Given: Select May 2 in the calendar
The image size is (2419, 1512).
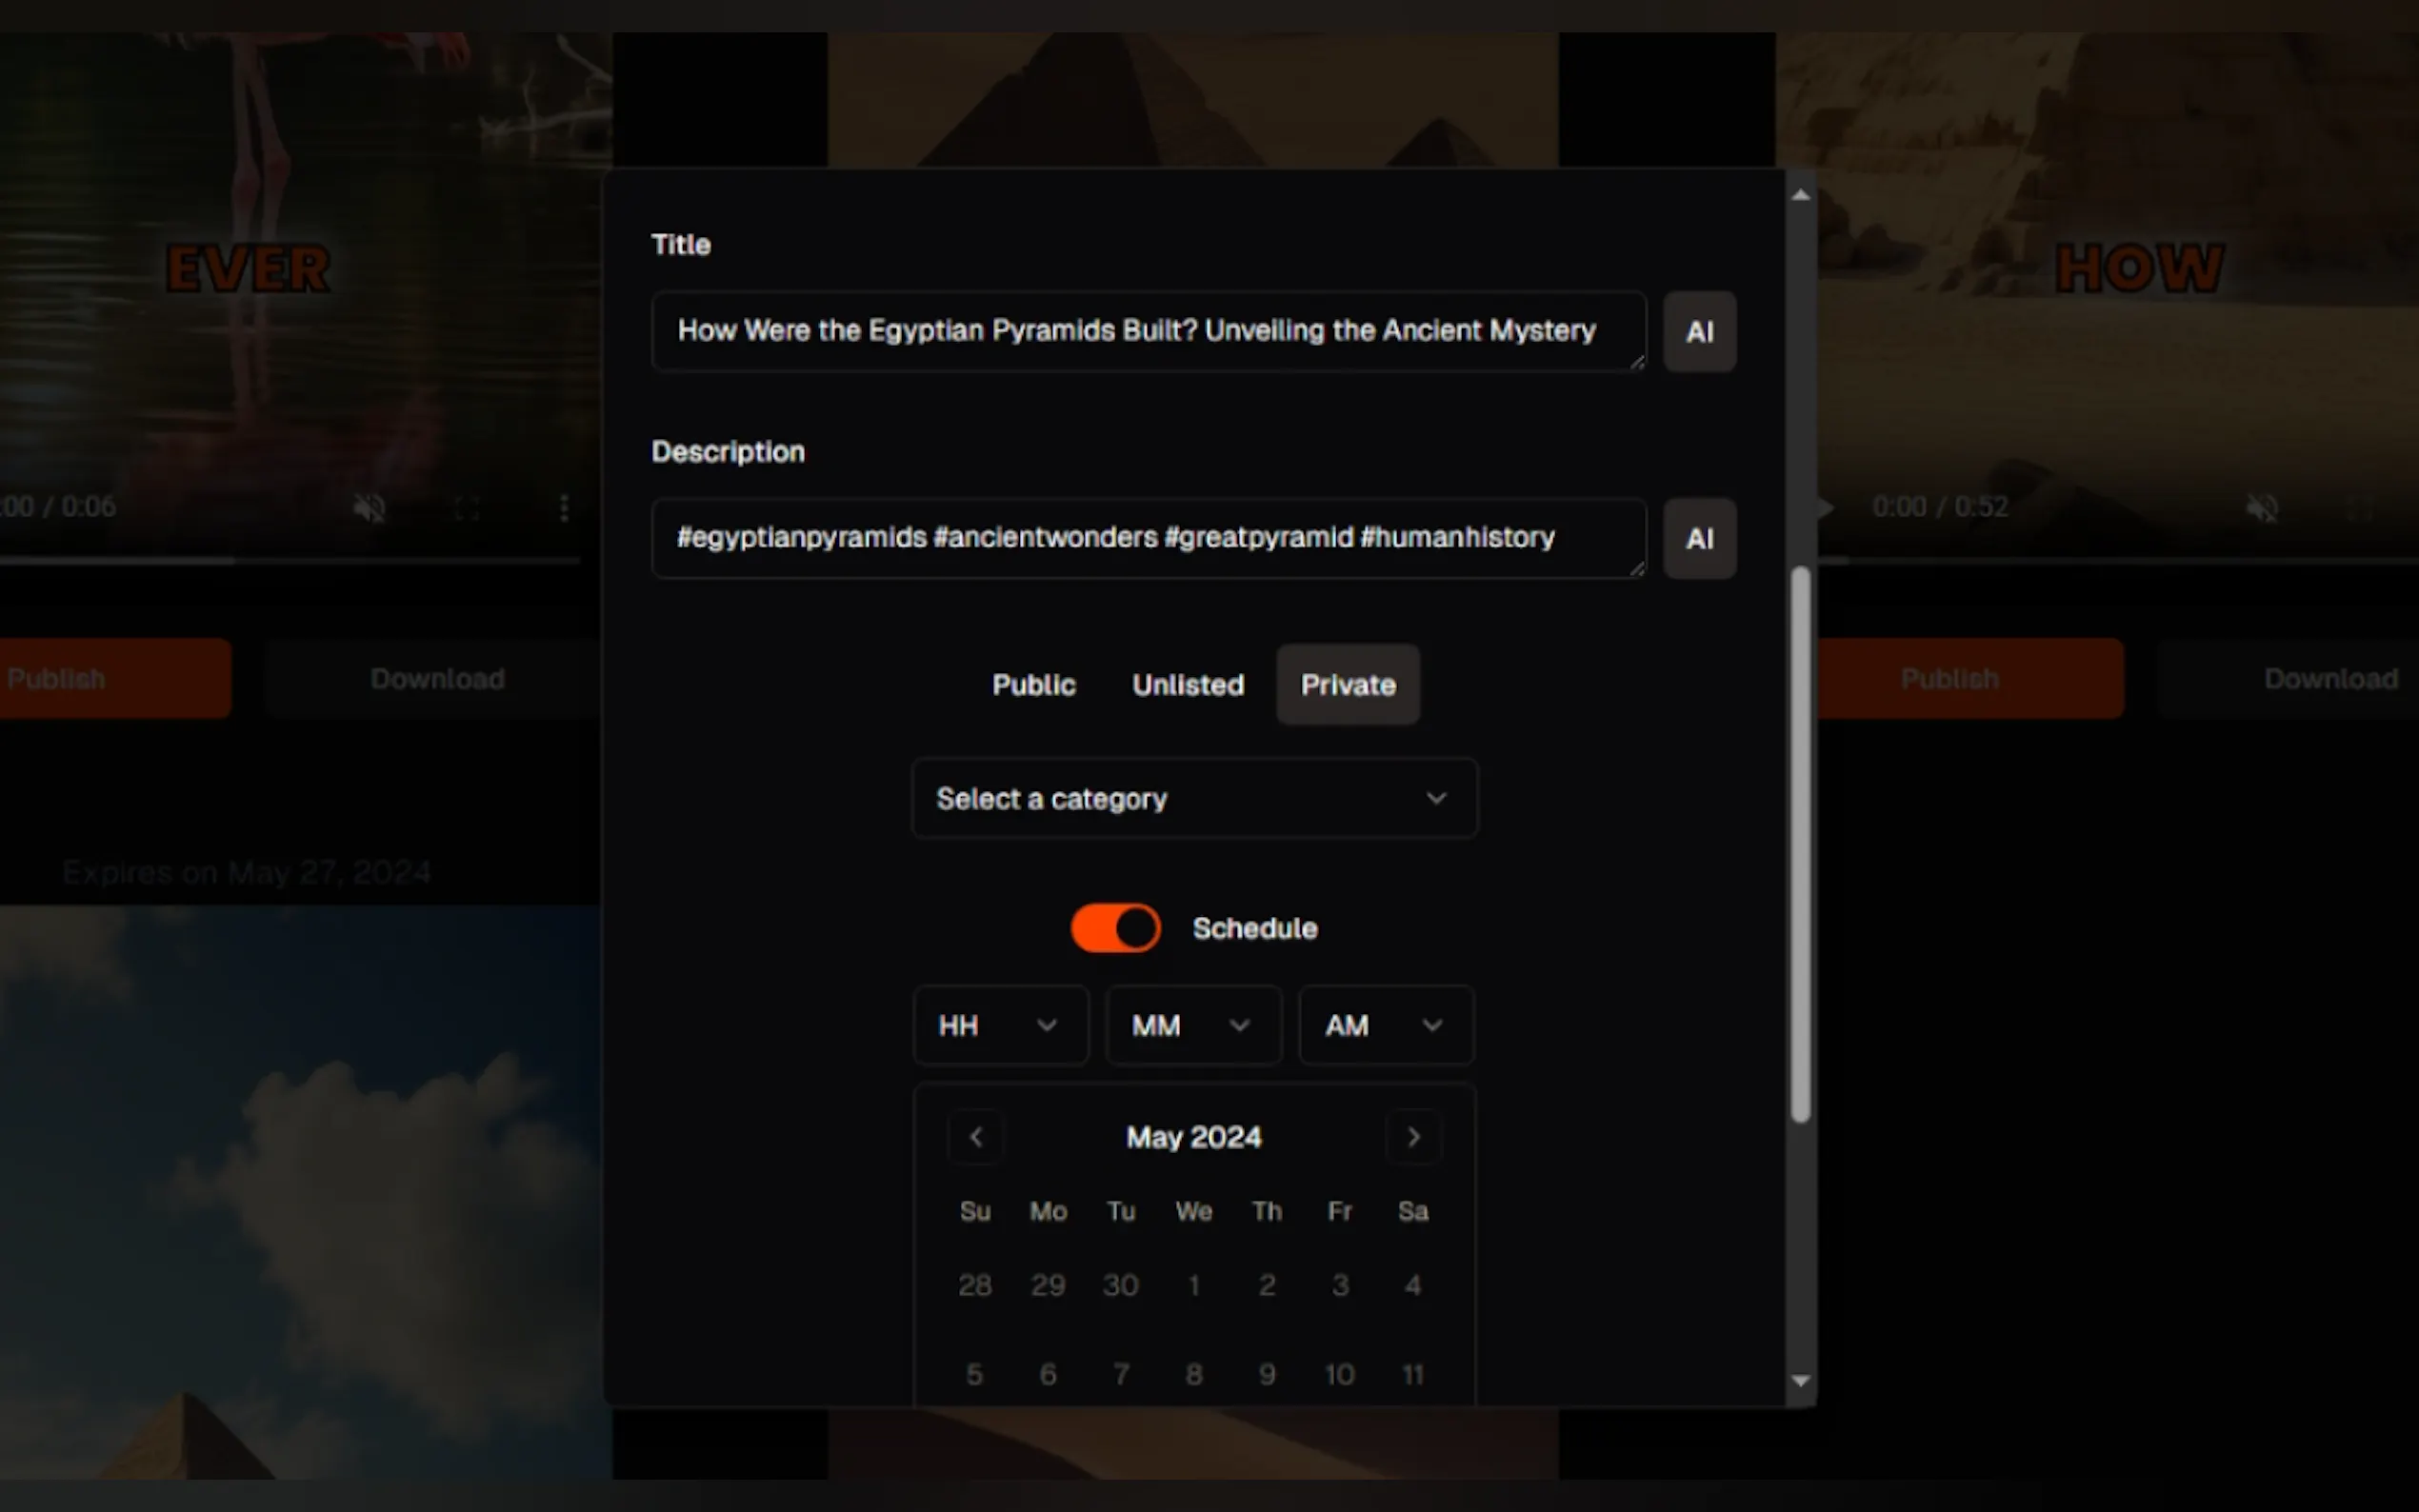Looking at the screenshot, I should tap(1266, 1285).
